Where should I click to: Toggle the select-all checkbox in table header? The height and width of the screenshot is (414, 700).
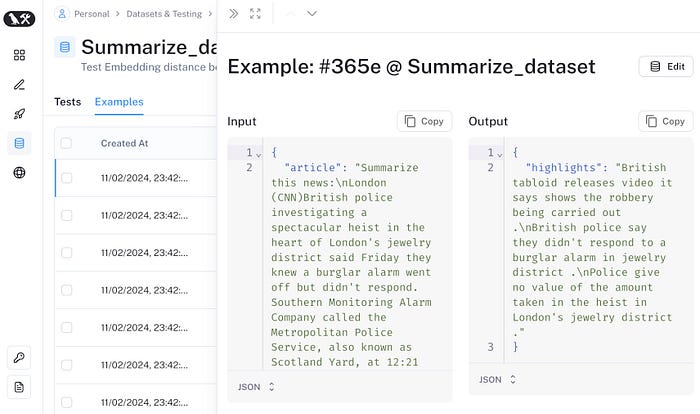coord(66,143)
